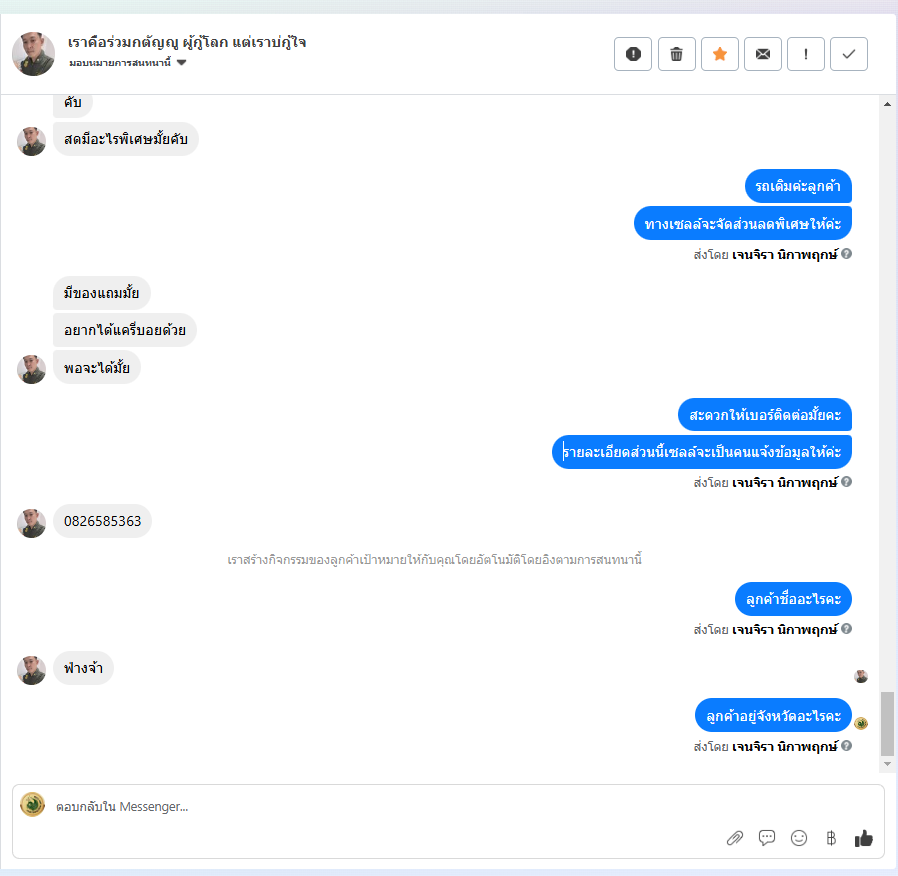Click help icon beside last sender name

coord(846,746)
